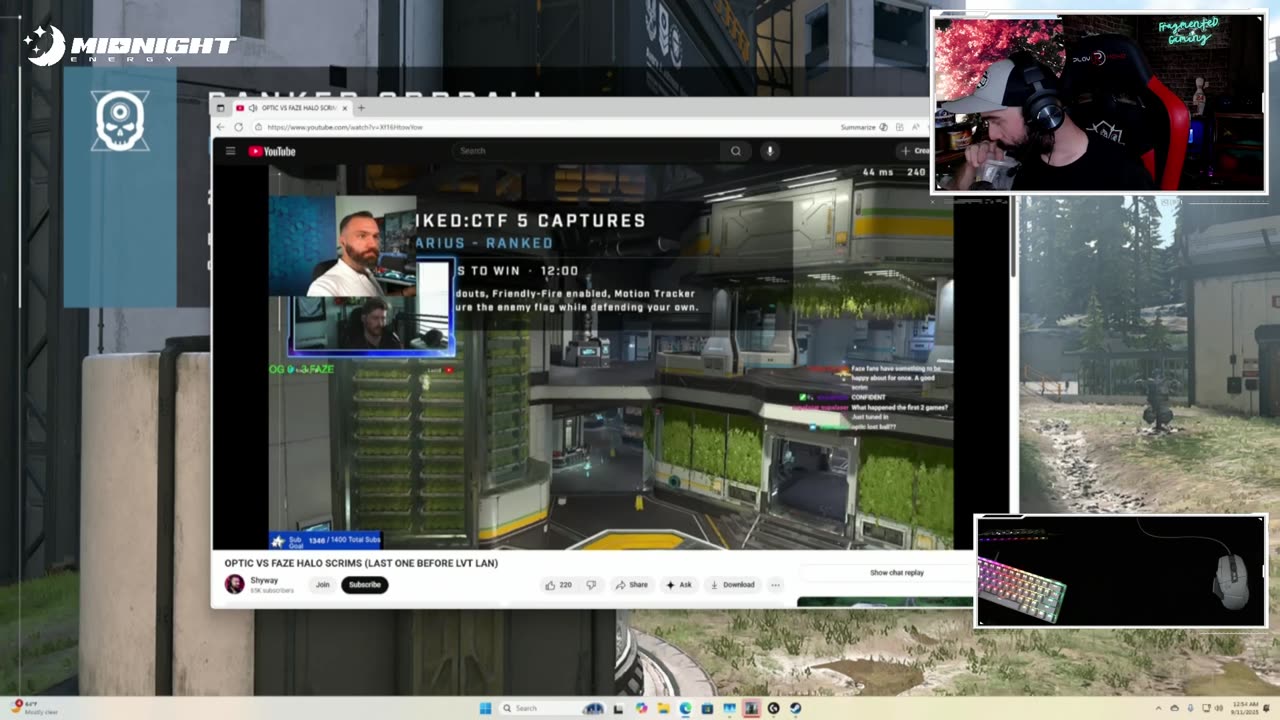Switch to the highlighted active taskbar app
This screenshot has height=720, width=1280.
tap(751, 708)
